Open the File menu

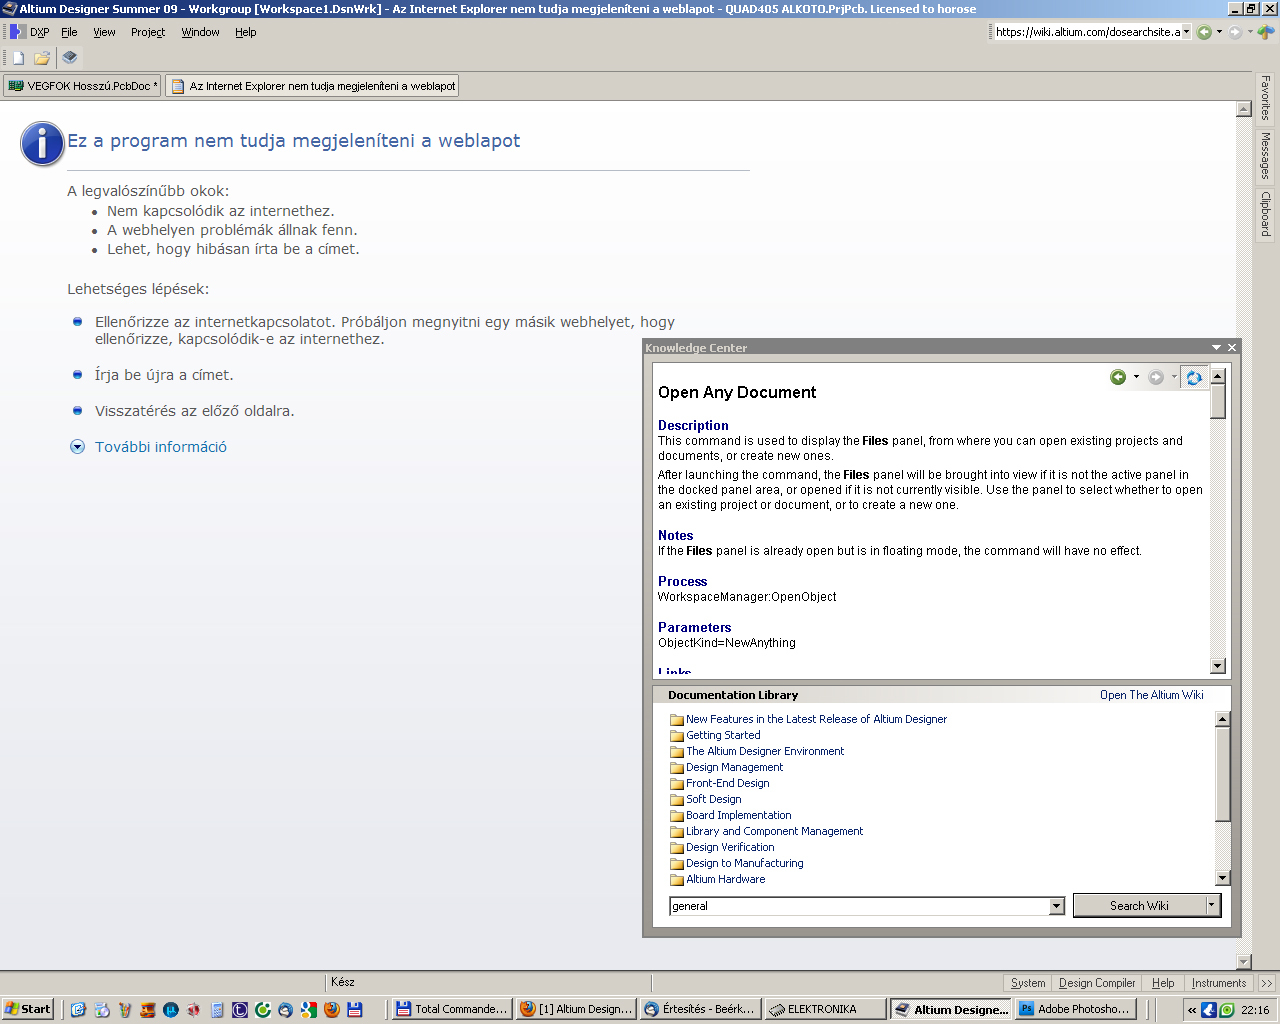pos(69,32)
